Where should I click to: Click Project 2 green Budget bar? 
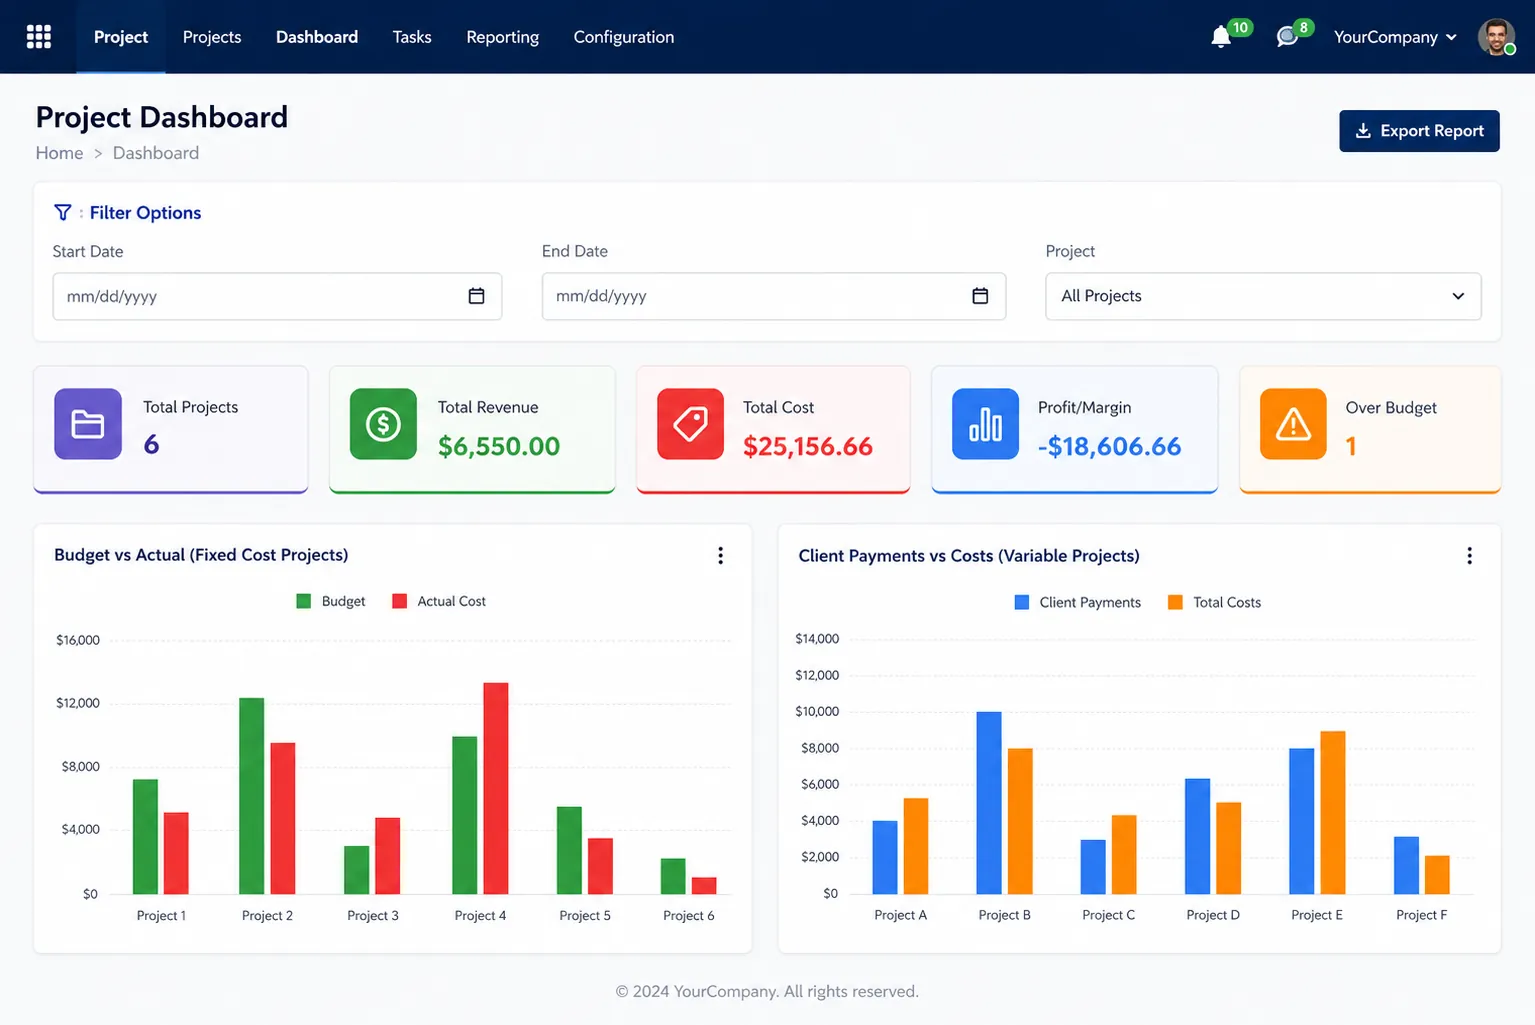pyautogui.click(x=252, y=796)
